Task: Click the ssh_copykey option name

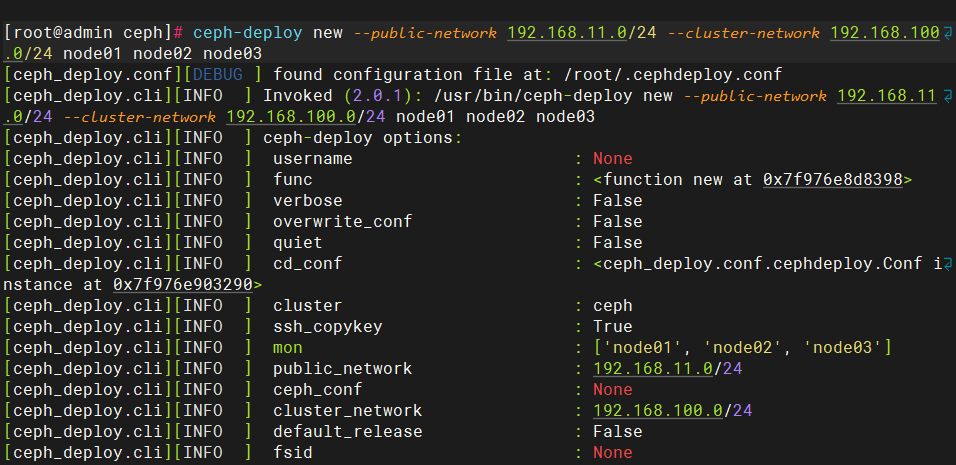Action: click(x=327, y=326)
